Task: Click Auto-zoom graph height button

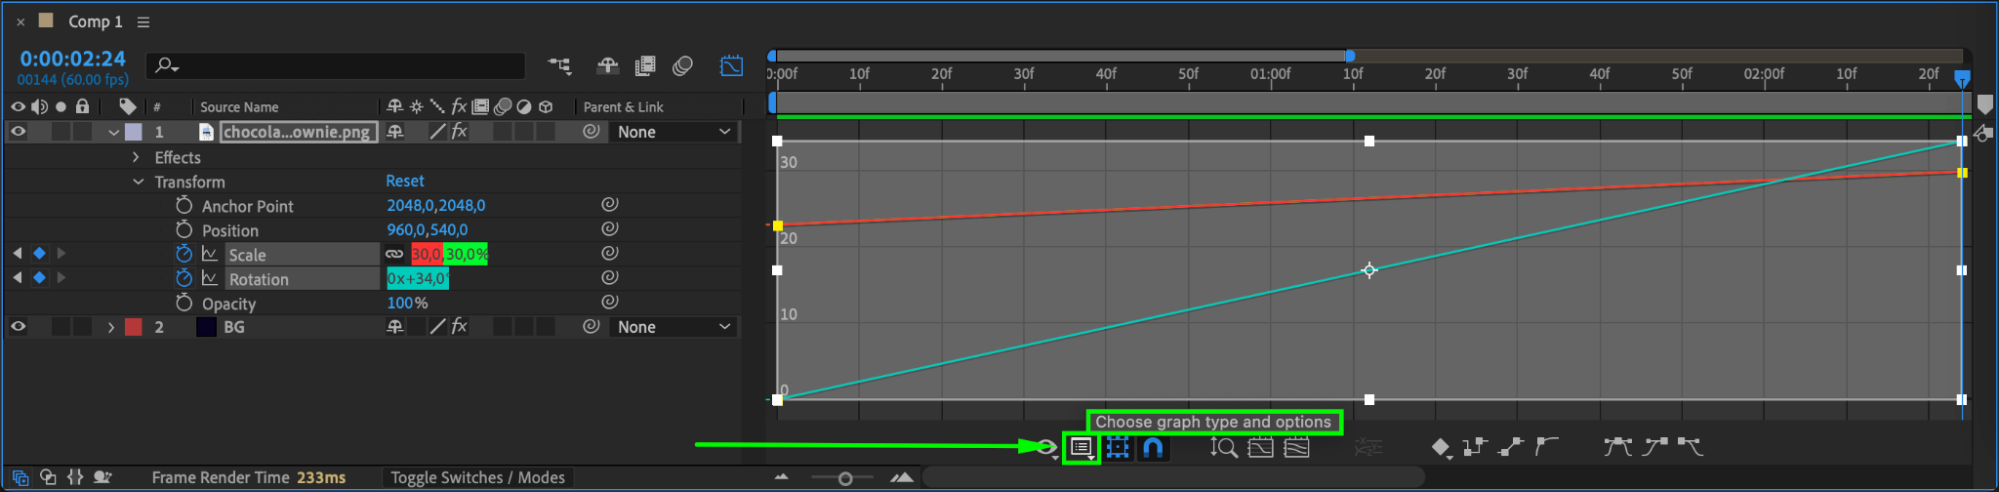Action: [1224, 448]
